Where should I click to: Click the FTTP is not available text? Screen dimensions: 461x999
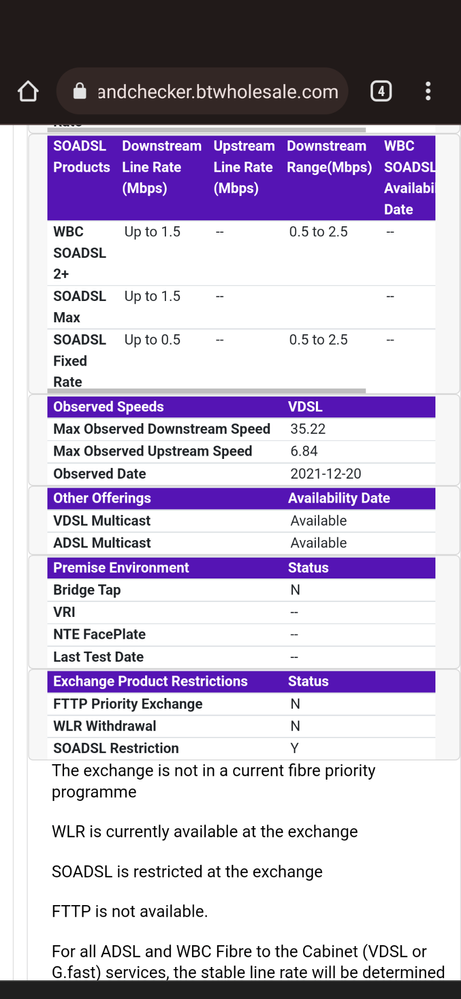click(x=130, y=912)
